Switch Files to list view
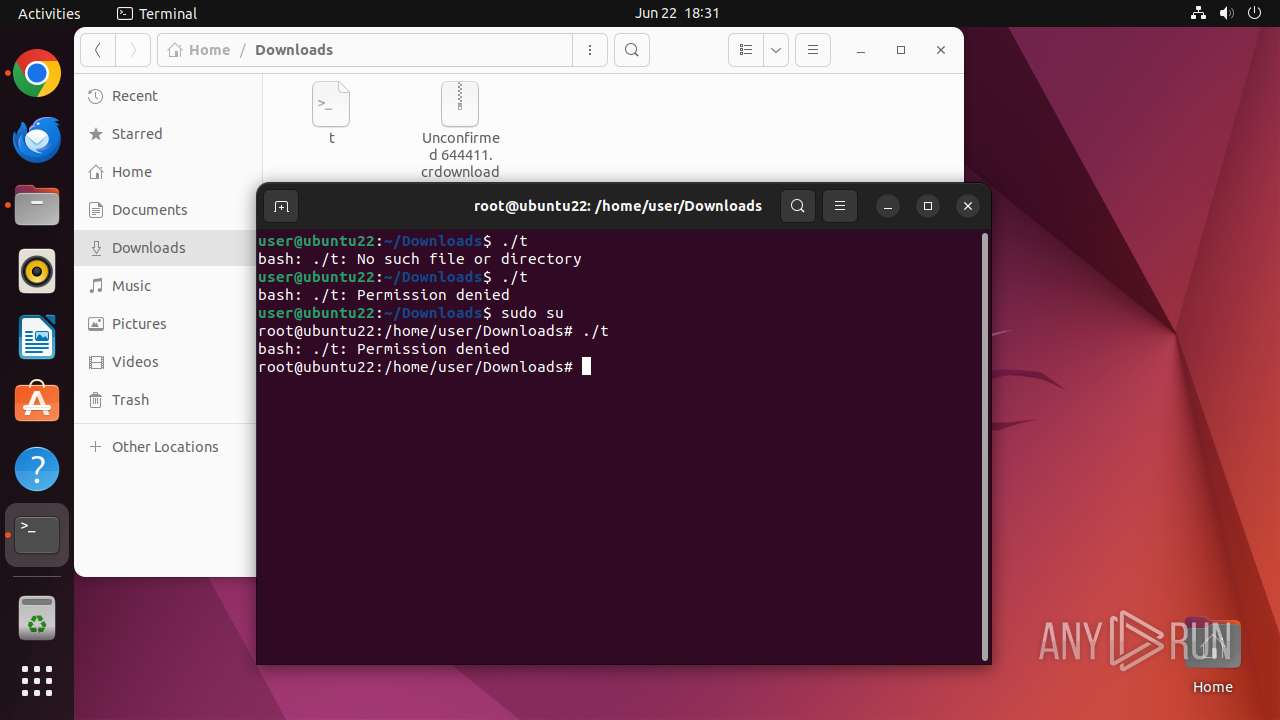 [745, 50]
